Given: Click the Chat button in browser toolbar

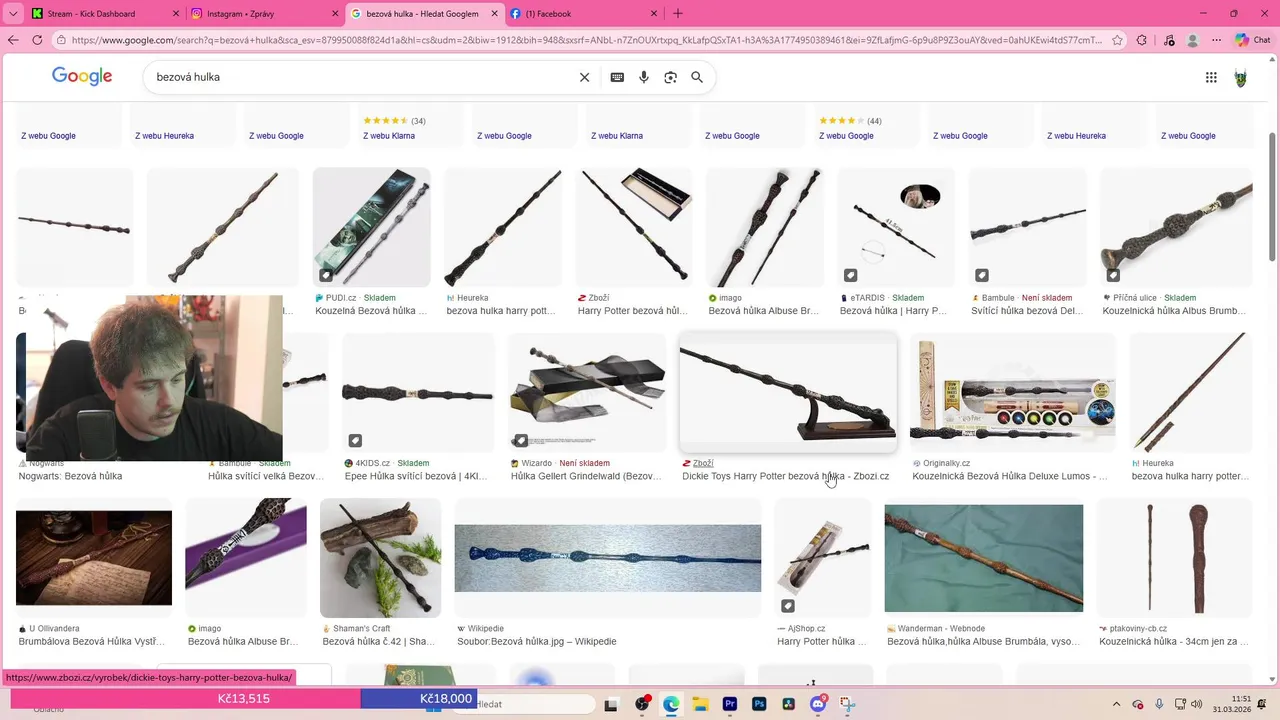Looking at the screenshot, I should pos(1253,40).
